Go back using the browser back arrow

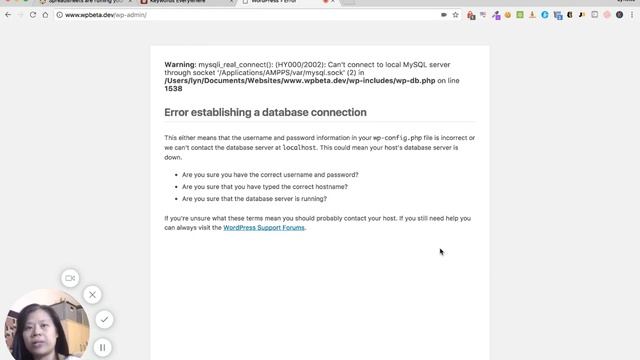click(8, 15)
